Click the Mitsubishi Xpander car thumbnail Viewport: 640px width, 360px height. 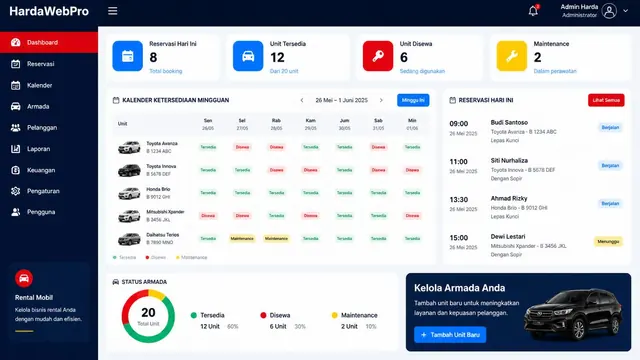point(129,216)
